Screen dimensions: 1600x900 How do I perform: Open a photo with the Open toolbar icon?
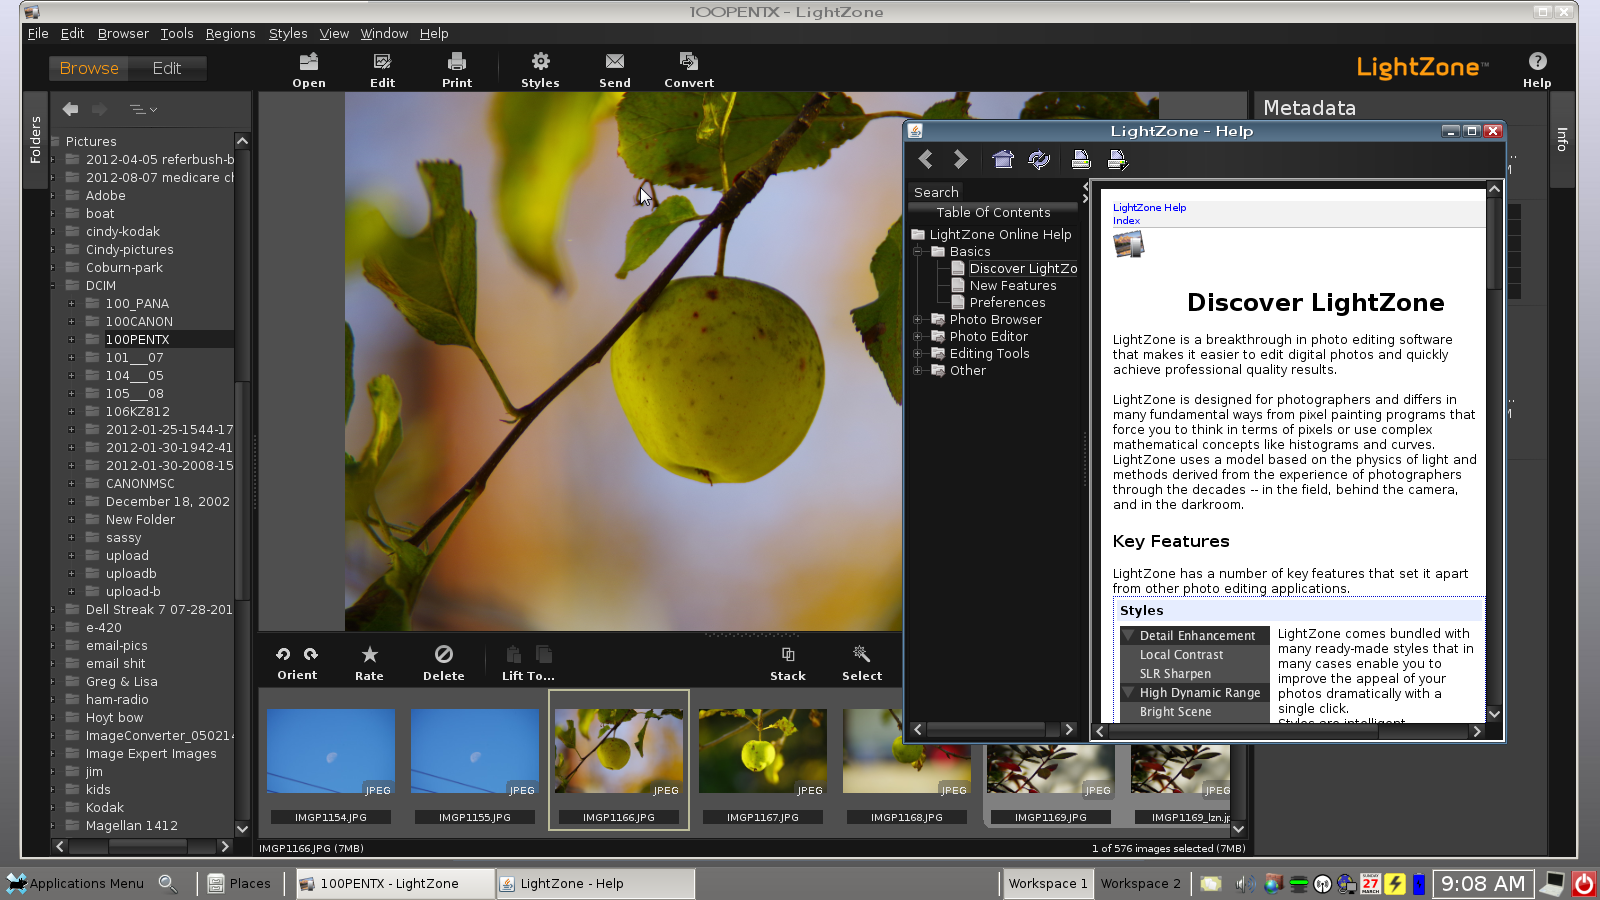[309, 62]
